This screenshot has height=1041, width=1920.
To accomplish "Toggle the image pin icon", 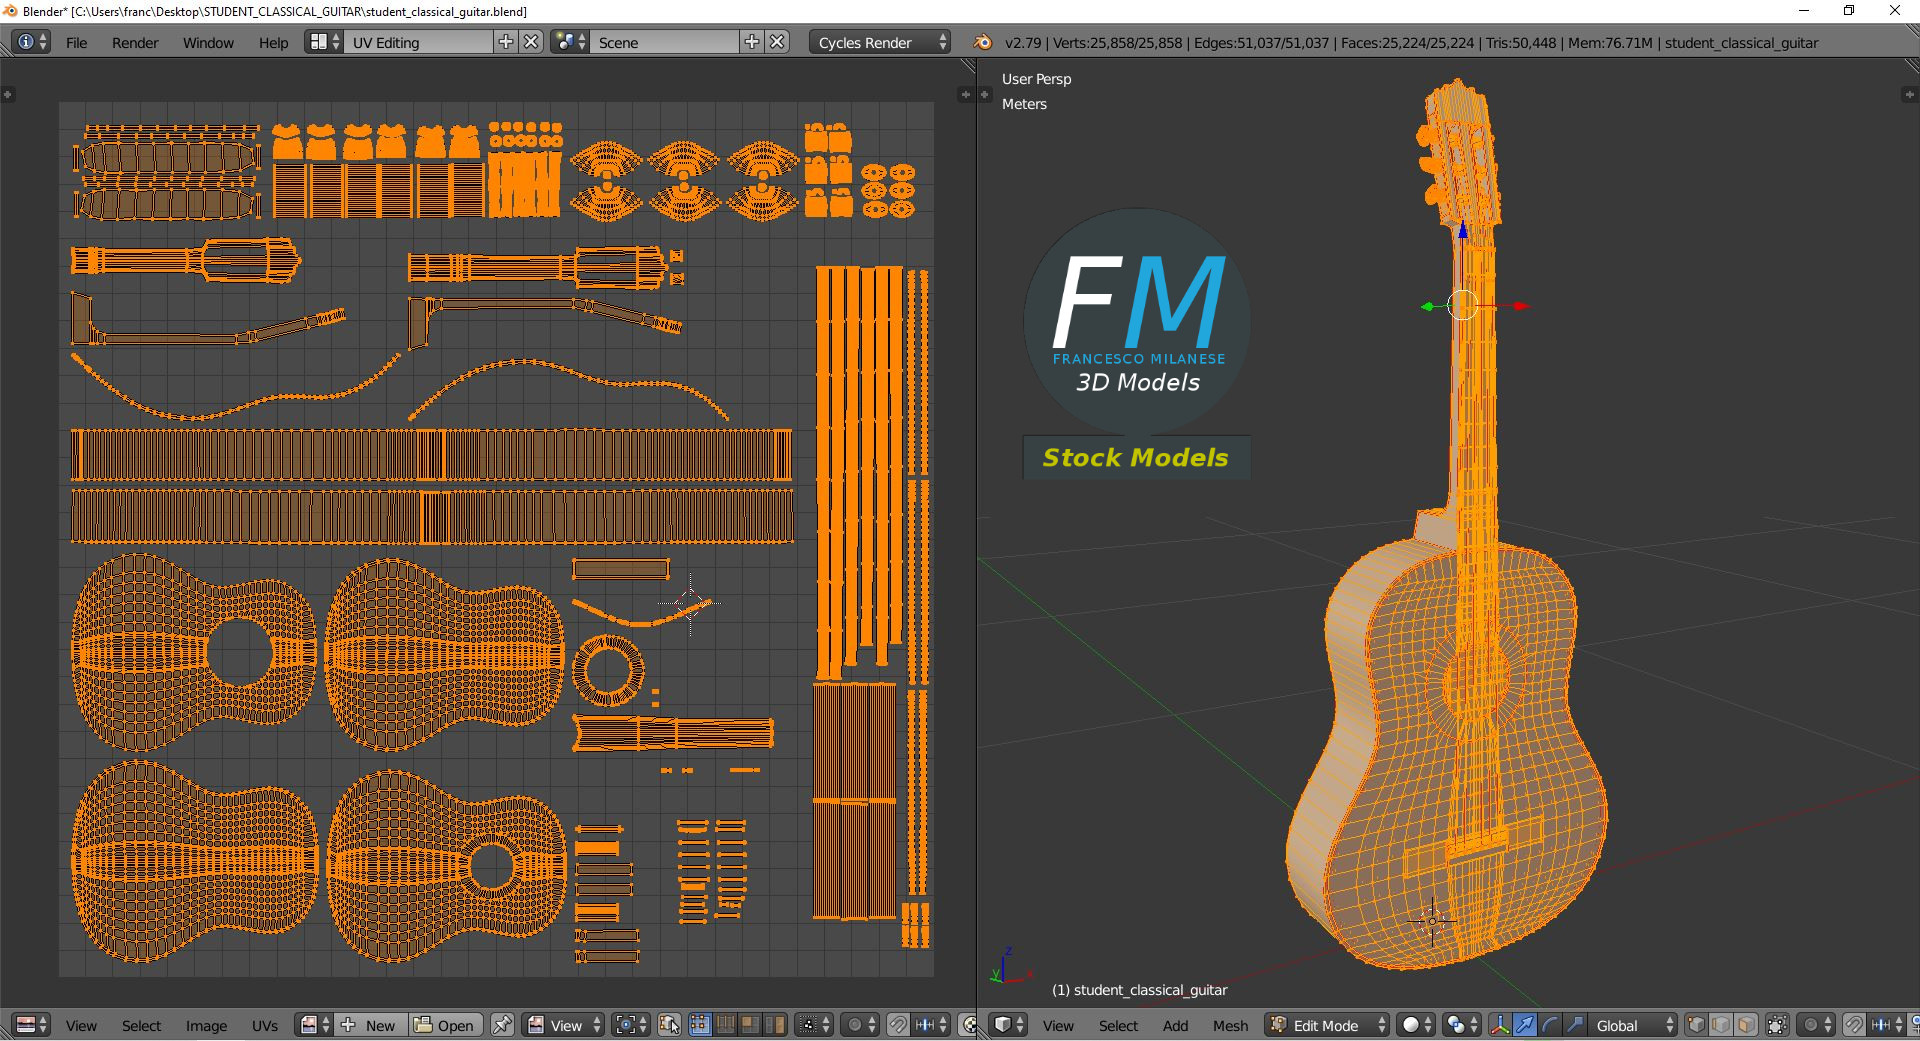I will [x=502, y=1025].
